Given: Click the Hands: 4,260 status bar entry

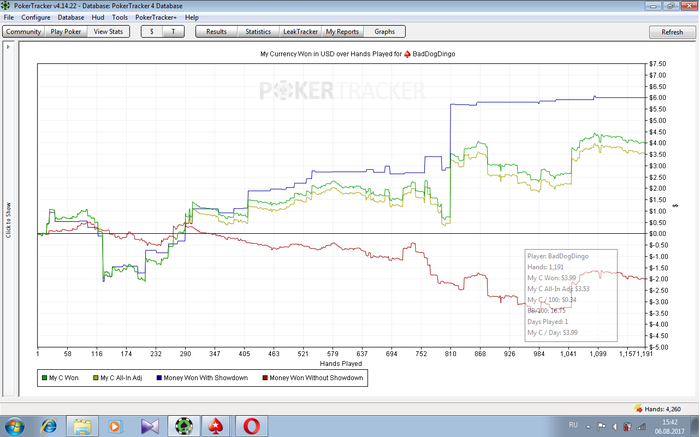Looking at the screenshot, I should tap(662, 409).
